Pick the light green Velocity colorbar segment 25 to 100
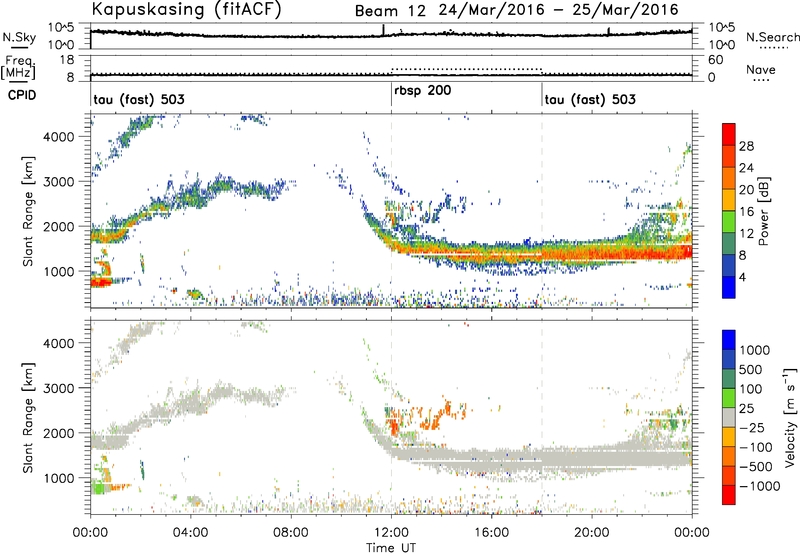 pyautogui.click(x=729, y=398)
